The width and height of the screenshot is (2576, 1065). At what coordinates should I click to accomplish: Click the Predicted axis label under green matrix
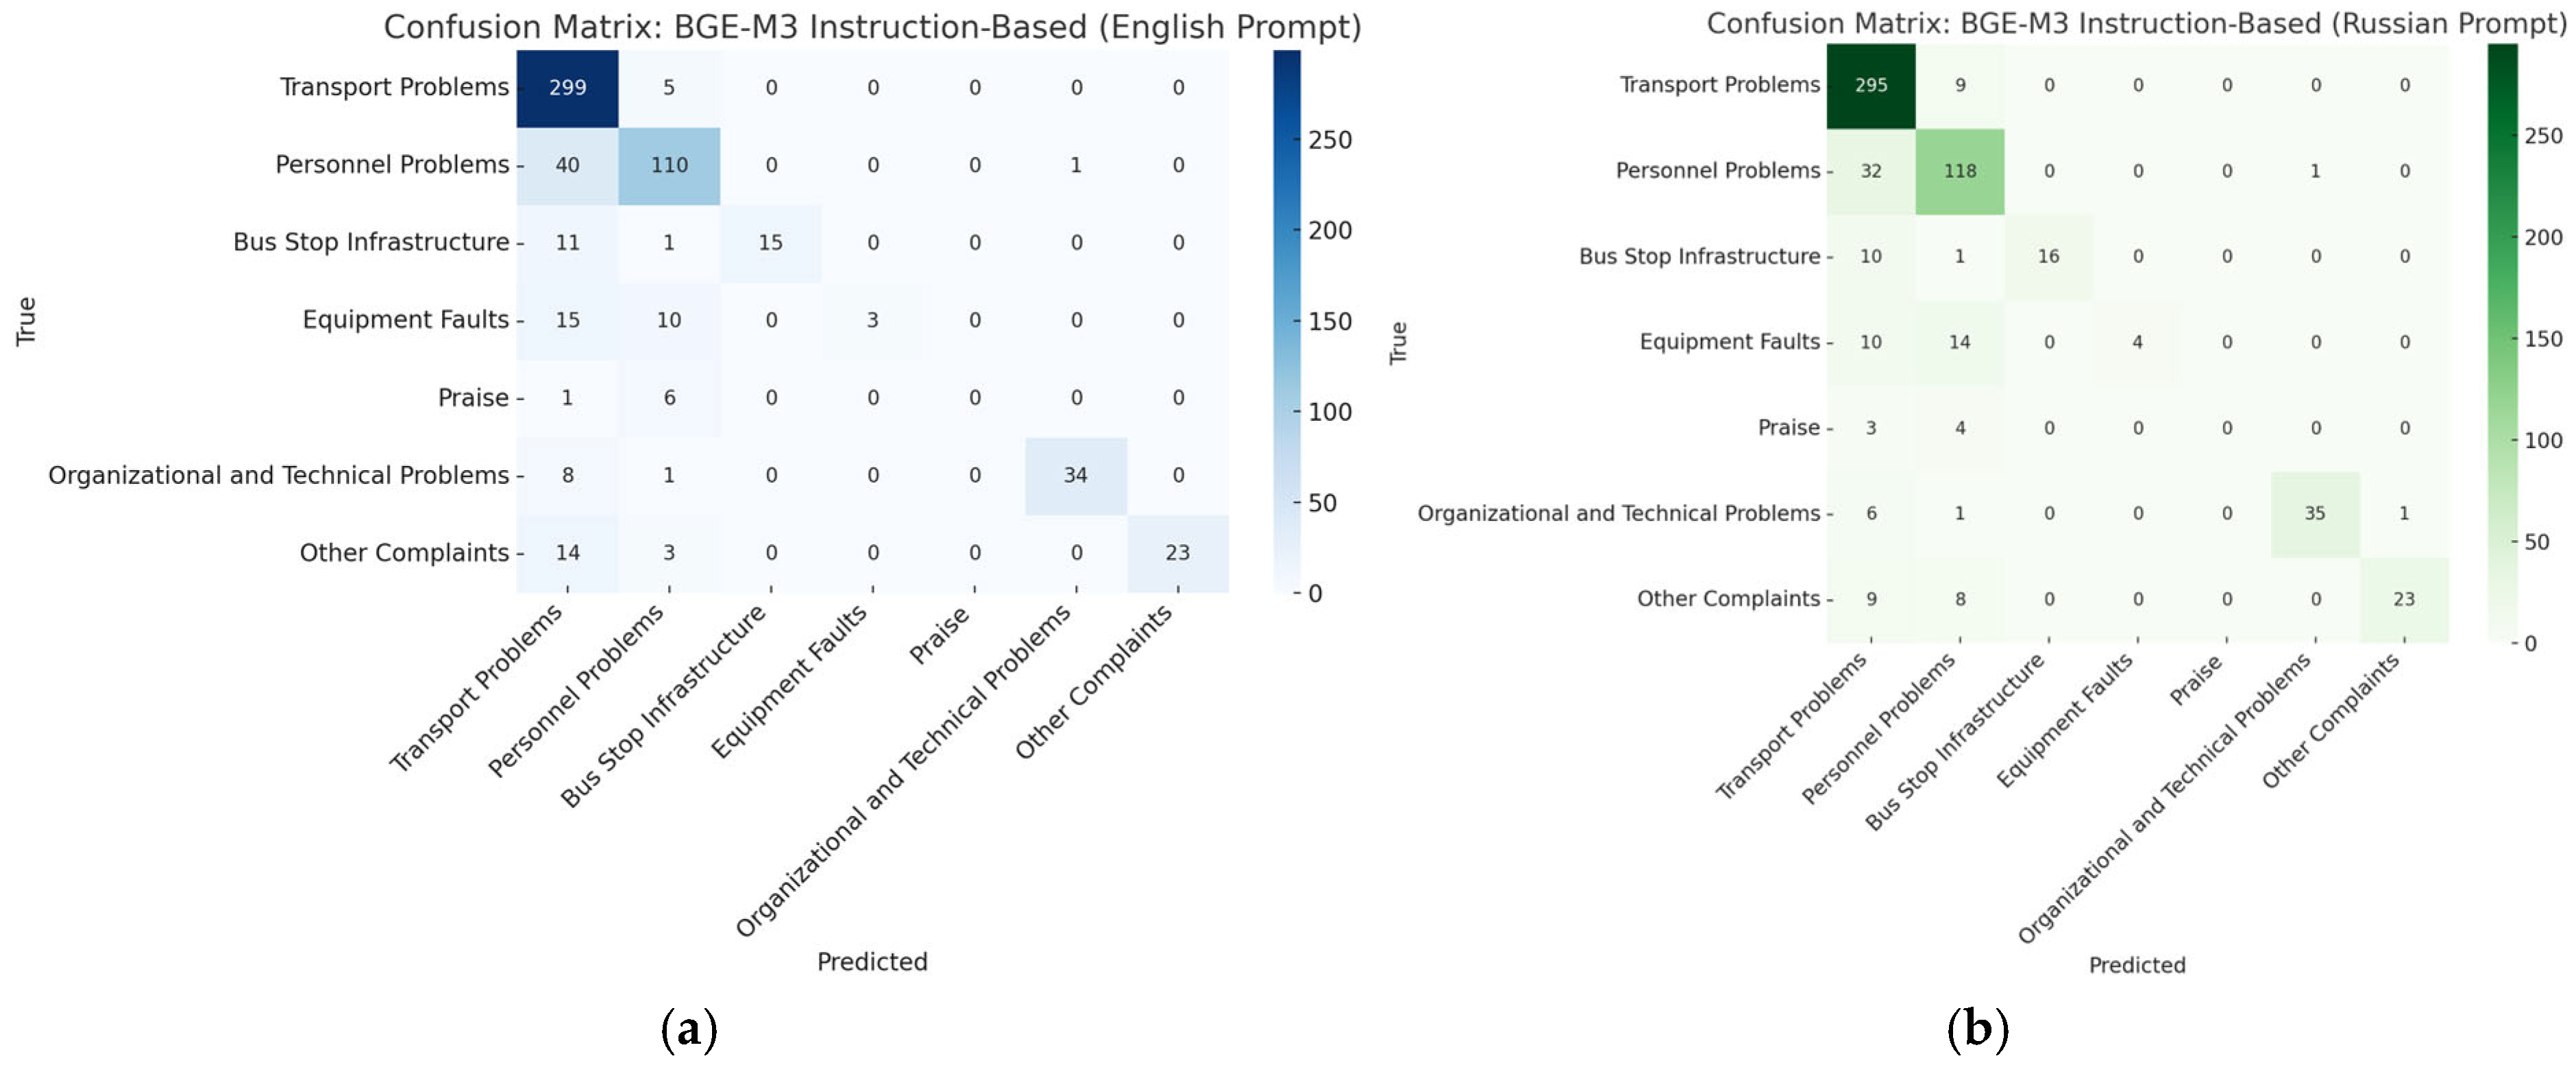(2137, 966)
